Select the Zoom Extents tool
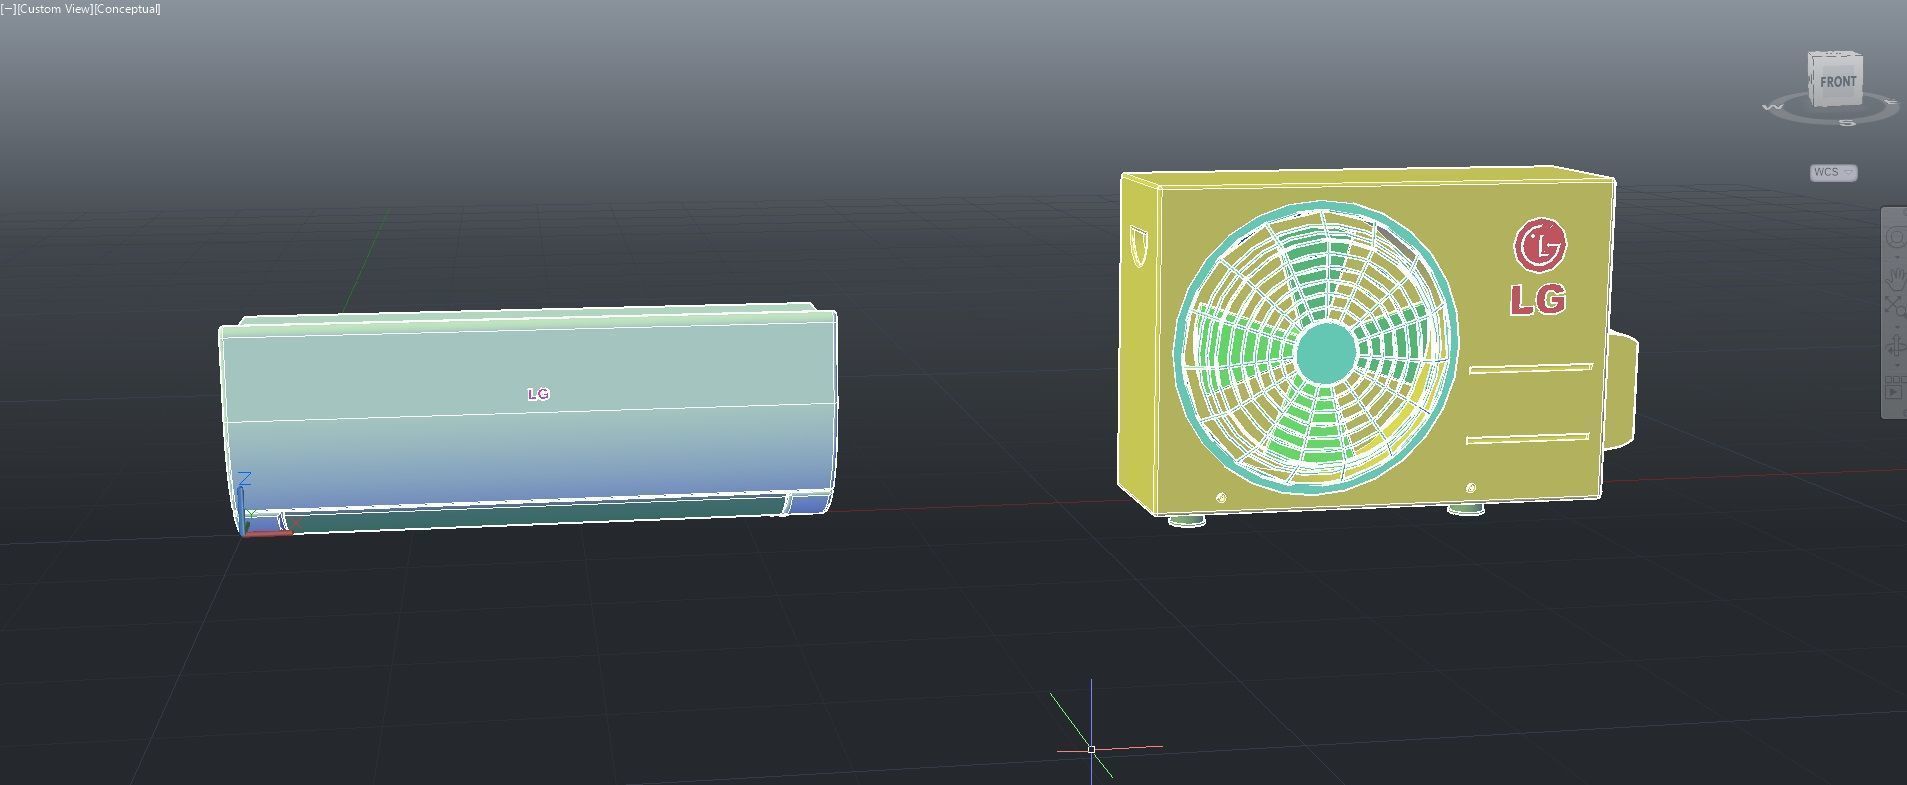 (x=1894, y=307)
